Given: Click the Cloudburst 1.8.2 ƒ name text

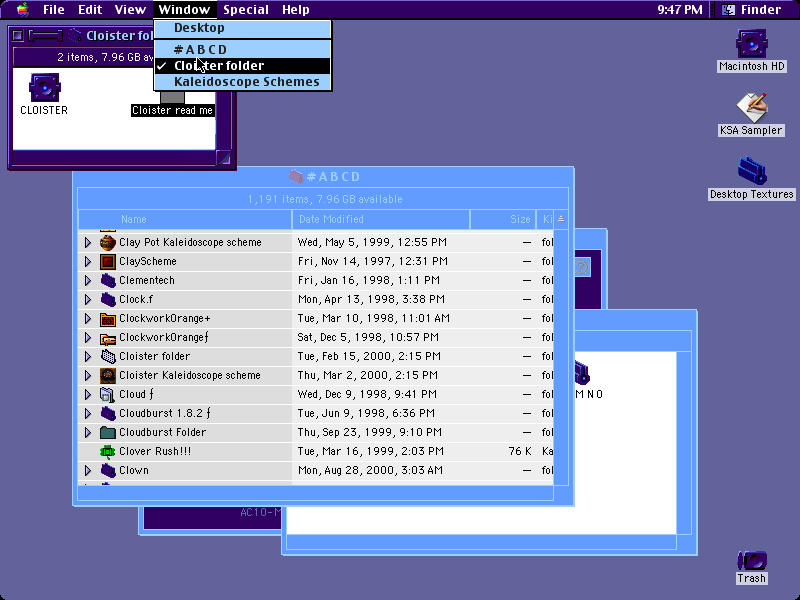Looking at the screenshot, I should 165,413.
